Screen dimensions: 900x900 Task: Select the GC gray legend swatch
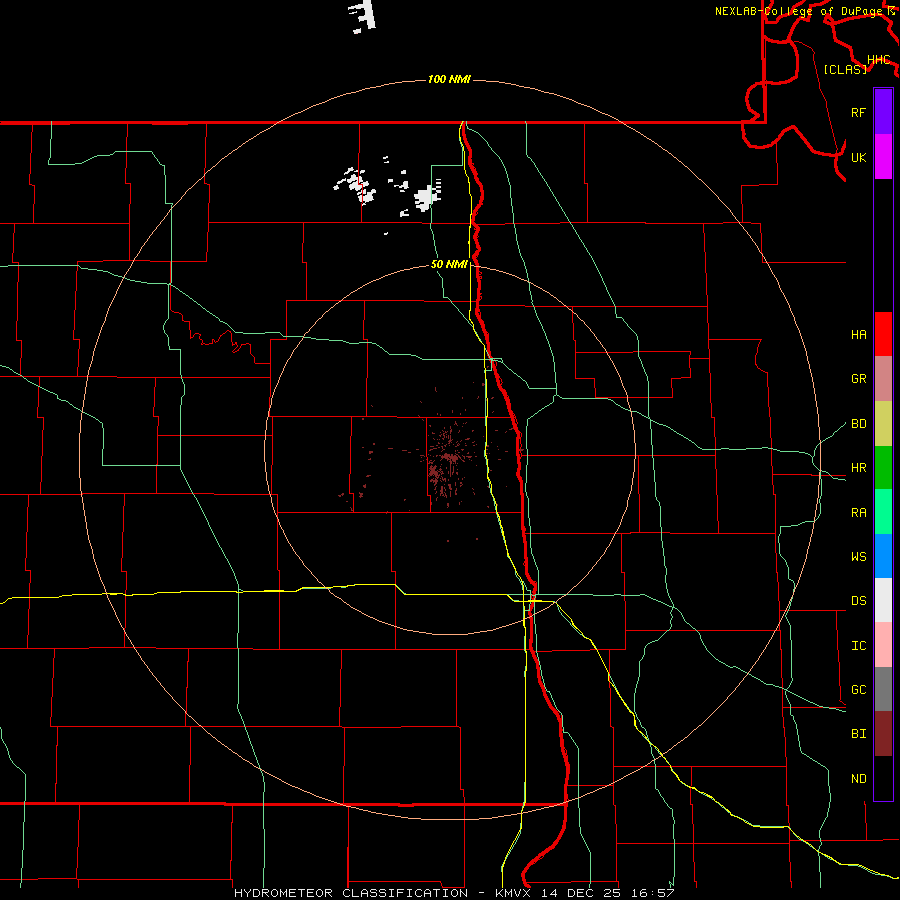883,689
